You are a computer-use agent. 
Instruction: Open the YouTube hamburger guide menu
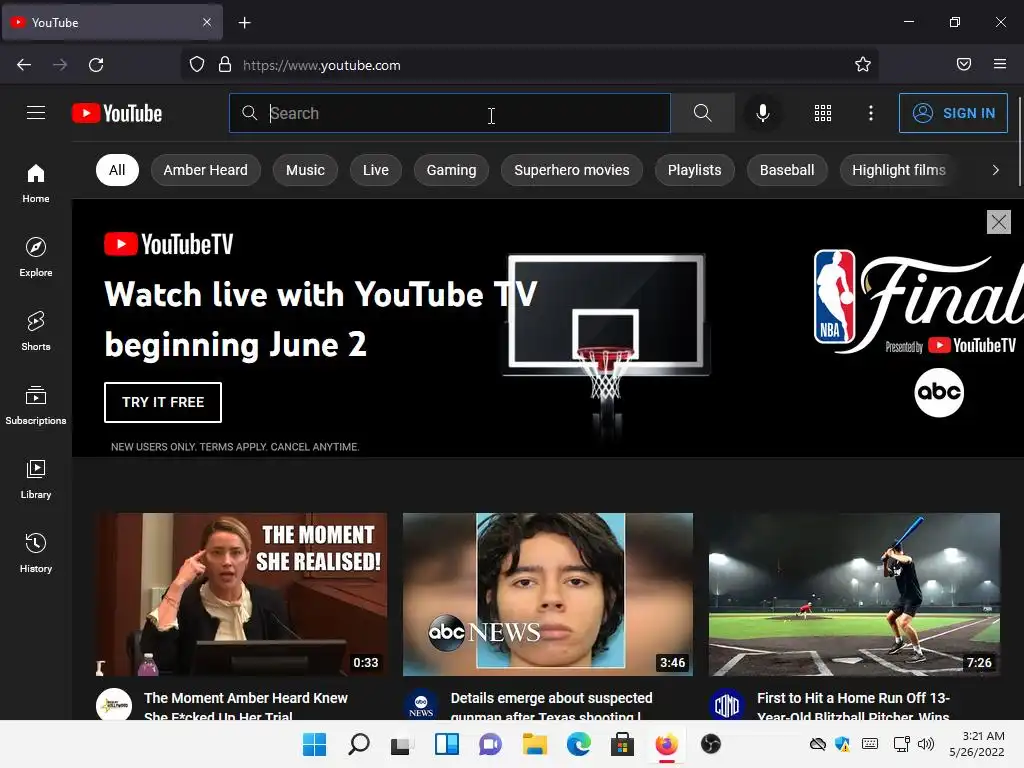tap(36, 113)
